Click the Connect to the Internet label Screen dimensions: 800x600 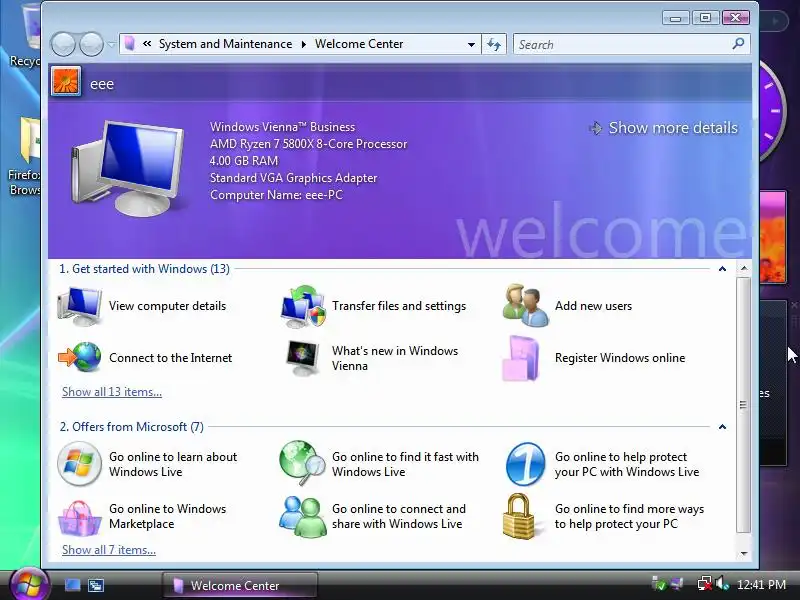coord(170,358)
